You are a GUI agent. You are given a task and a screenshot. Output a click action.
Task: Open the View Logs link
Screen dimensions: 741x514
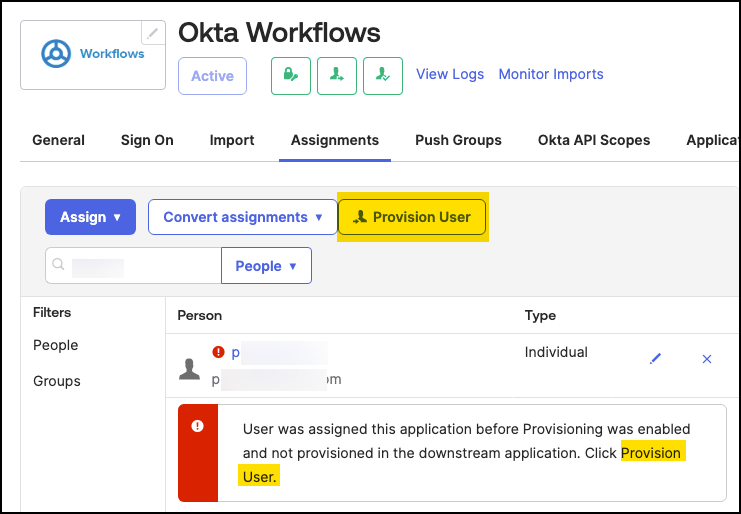[x=450, y=74]
